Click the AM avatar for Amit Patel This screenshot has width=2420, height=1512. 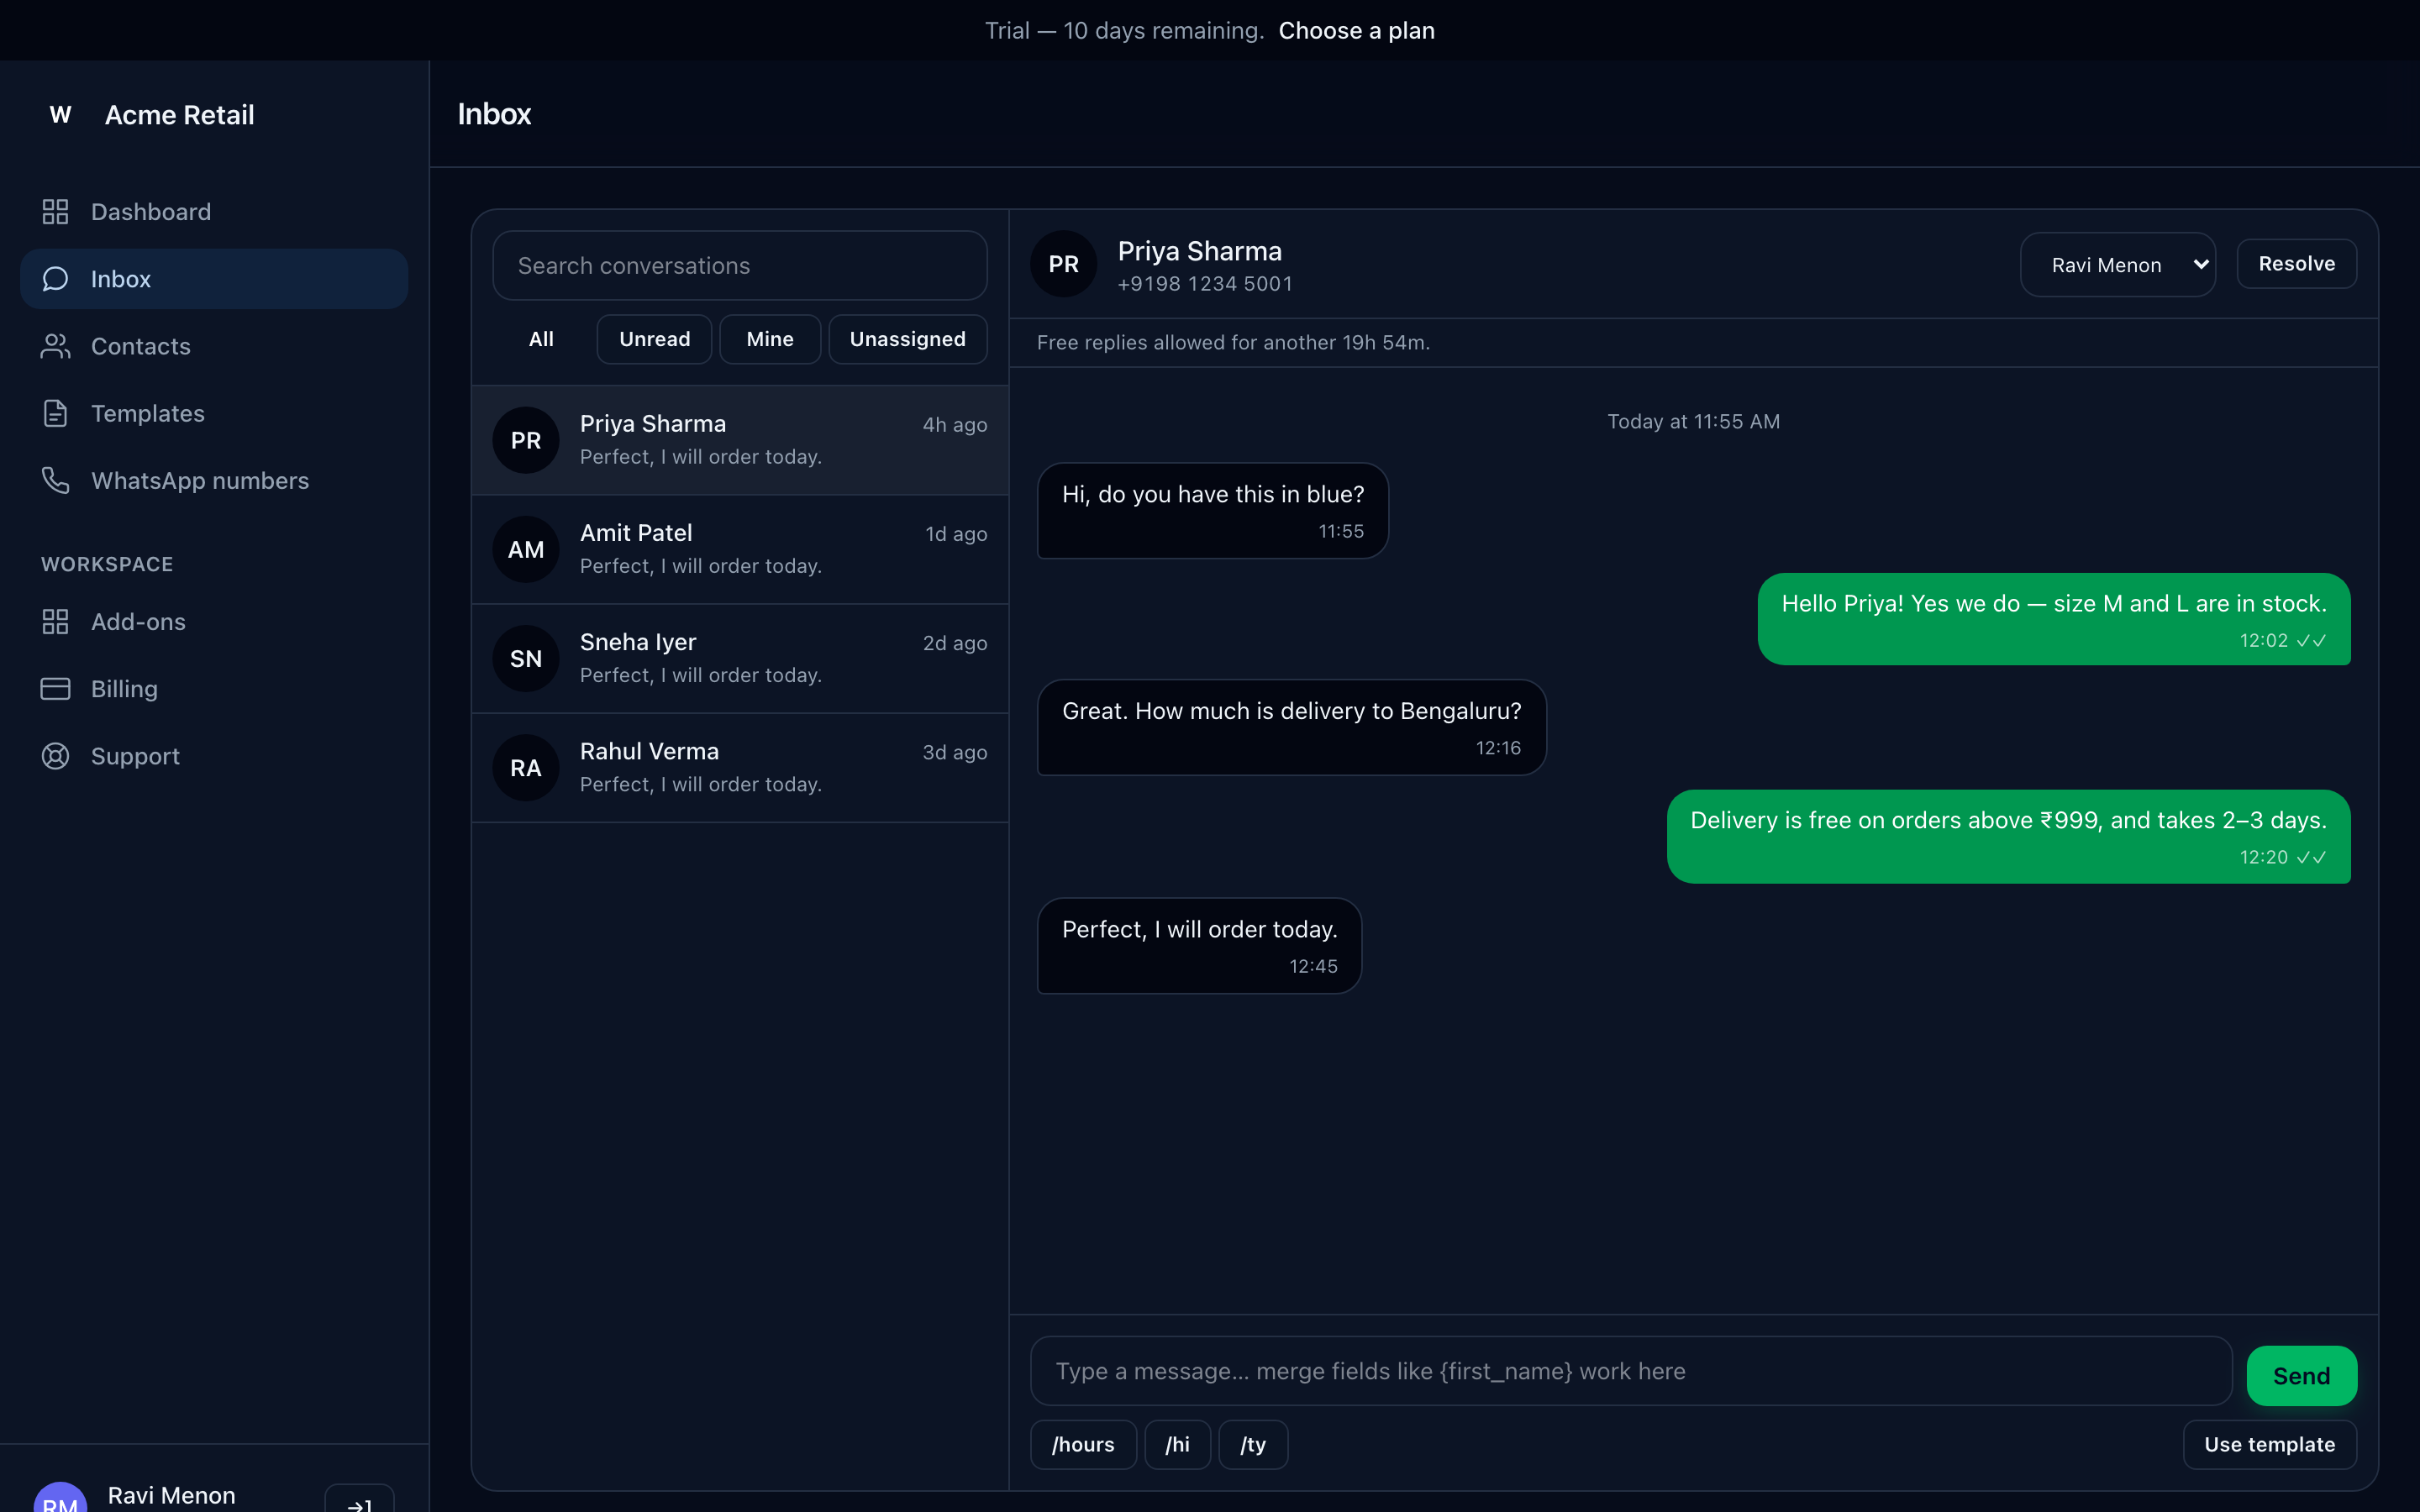coord(526,549)
